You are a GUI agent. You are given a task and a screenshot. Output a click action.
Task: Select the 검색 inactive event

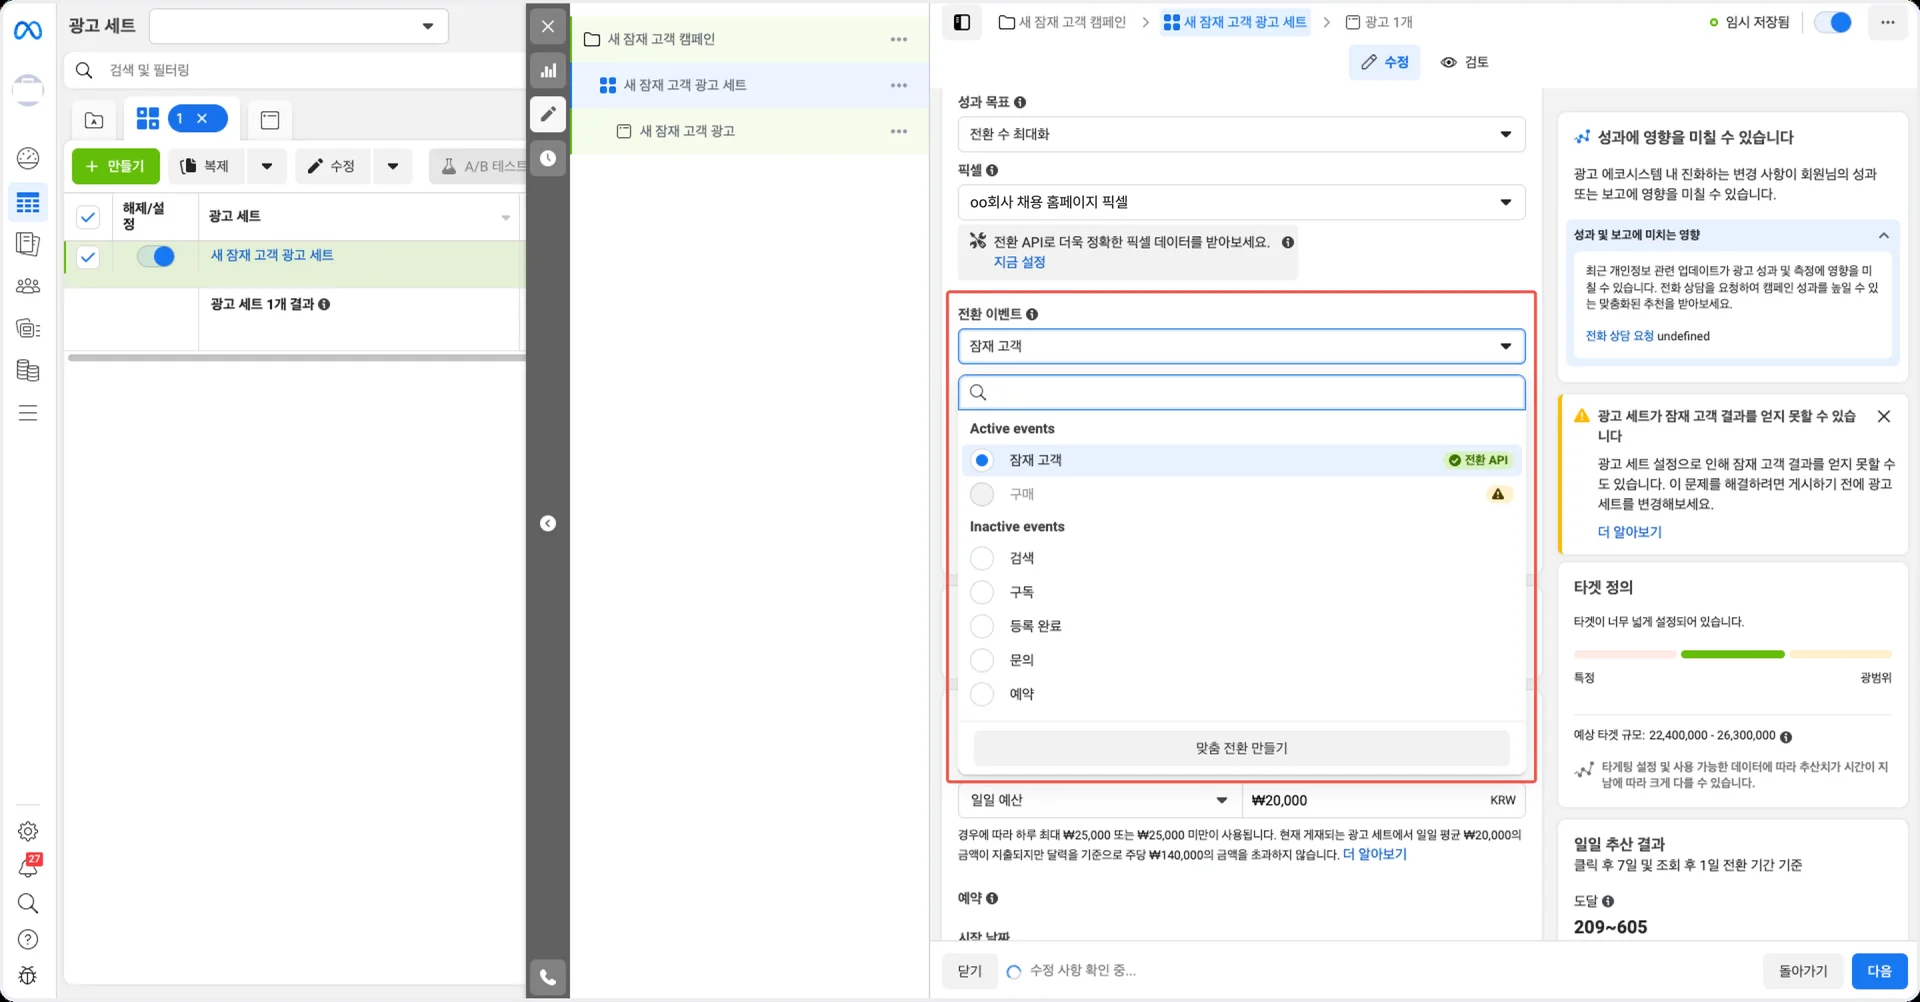[x=982, y=558]
